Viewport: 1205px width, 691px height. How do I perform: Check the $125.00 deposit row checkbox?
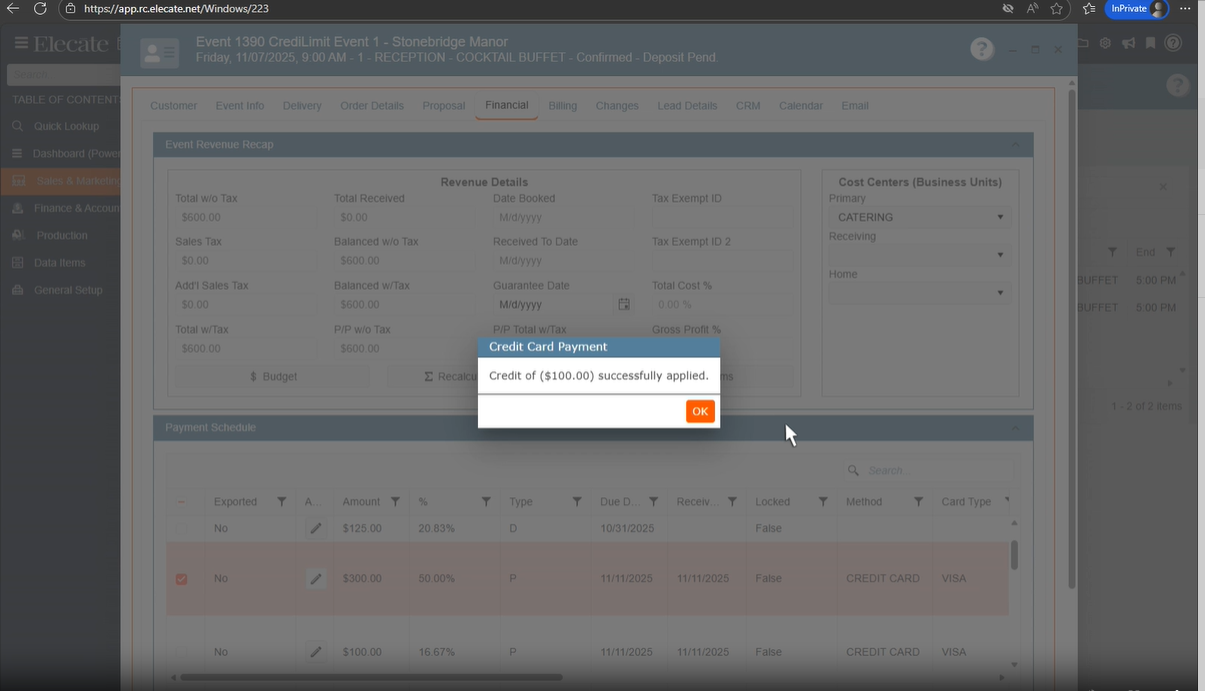tap(181, 528)
